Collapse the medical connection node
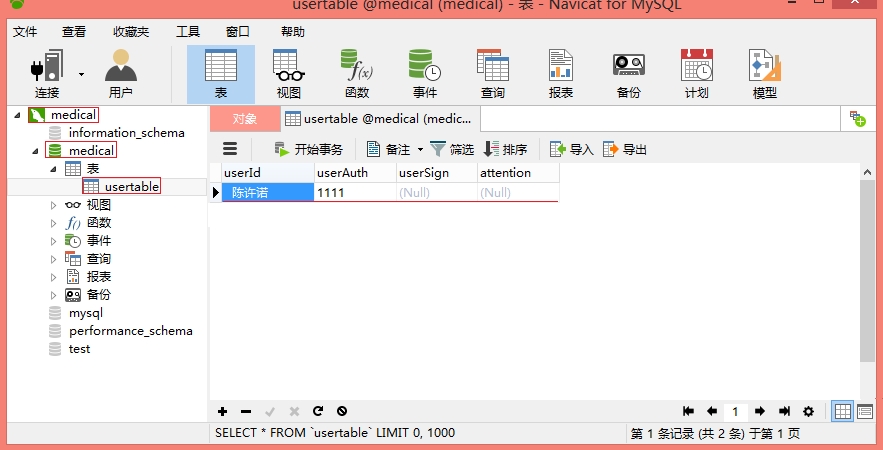This screenshot has width=883, height=450. 17,115
